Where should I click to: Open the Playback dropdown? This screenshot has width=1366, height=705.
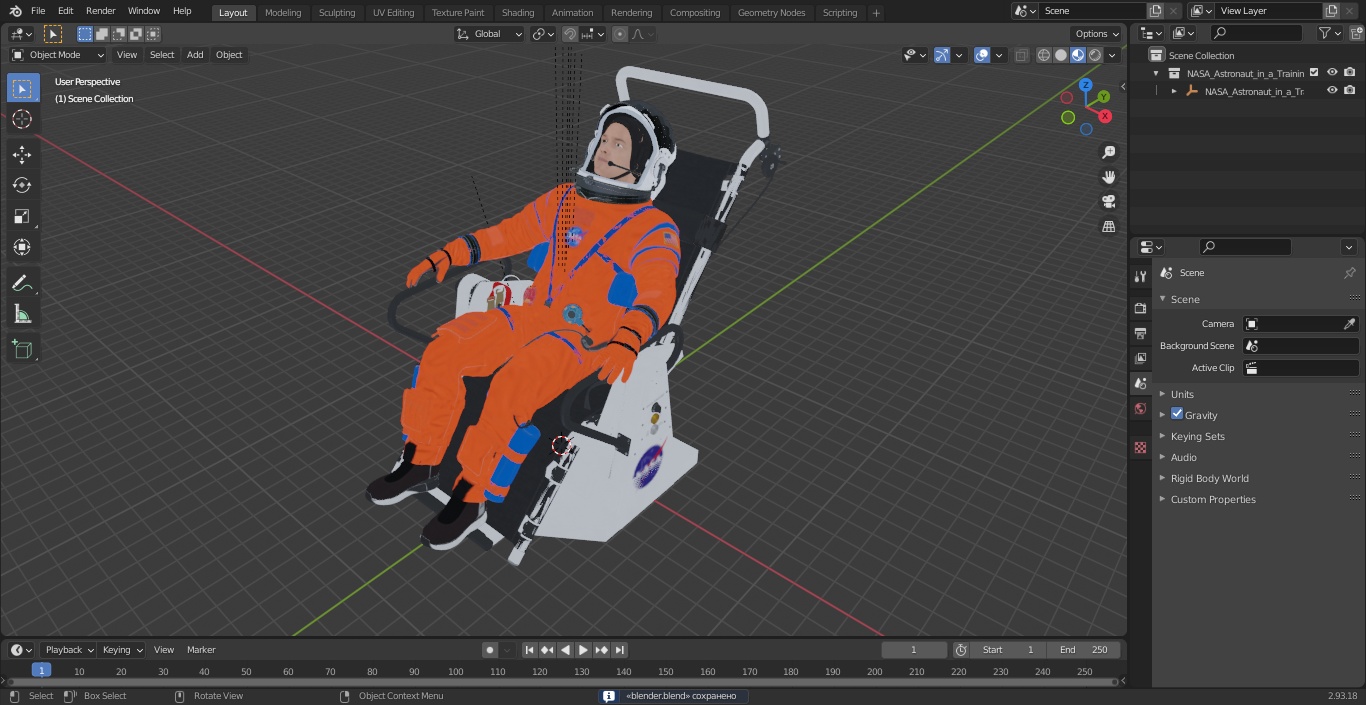click(68, 650)
